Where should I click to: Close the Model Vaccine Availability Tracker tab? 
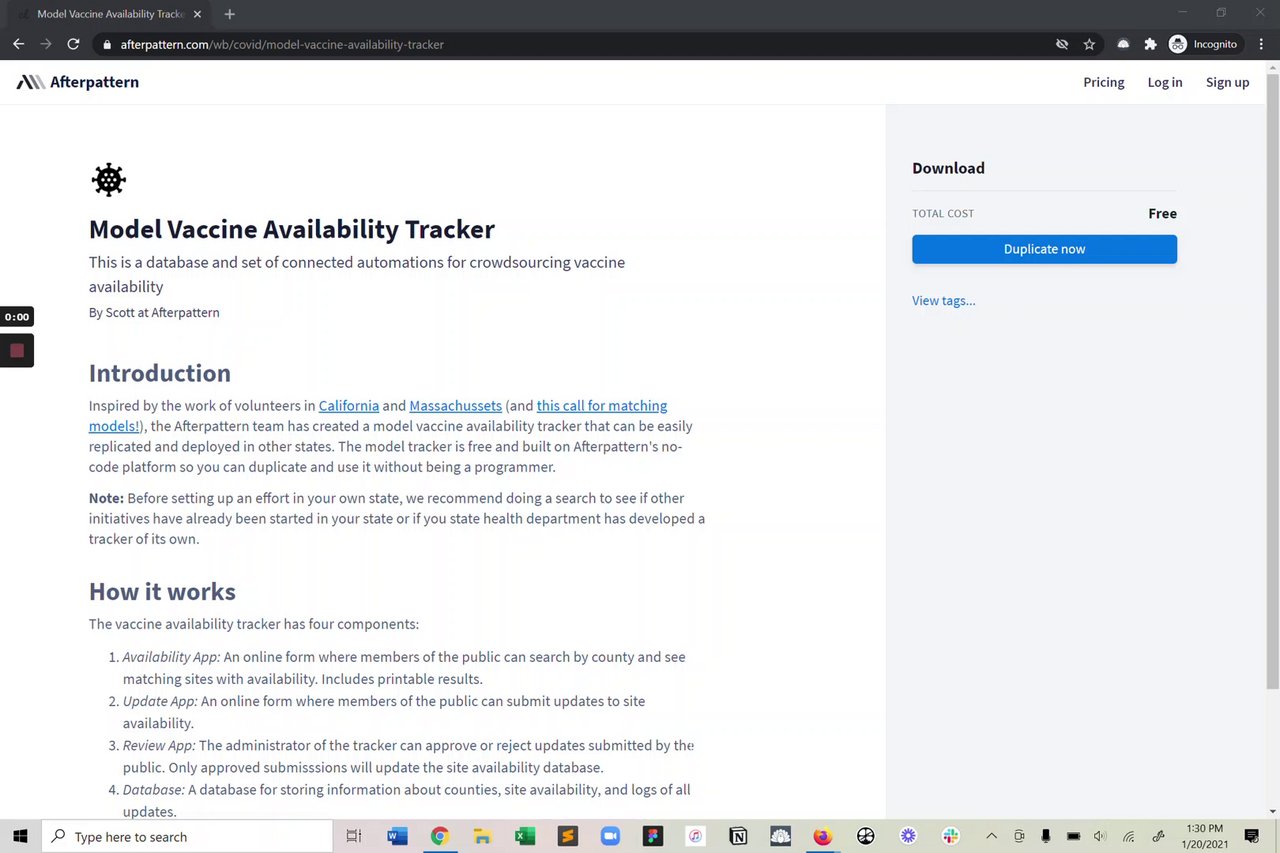pos(198,14)
